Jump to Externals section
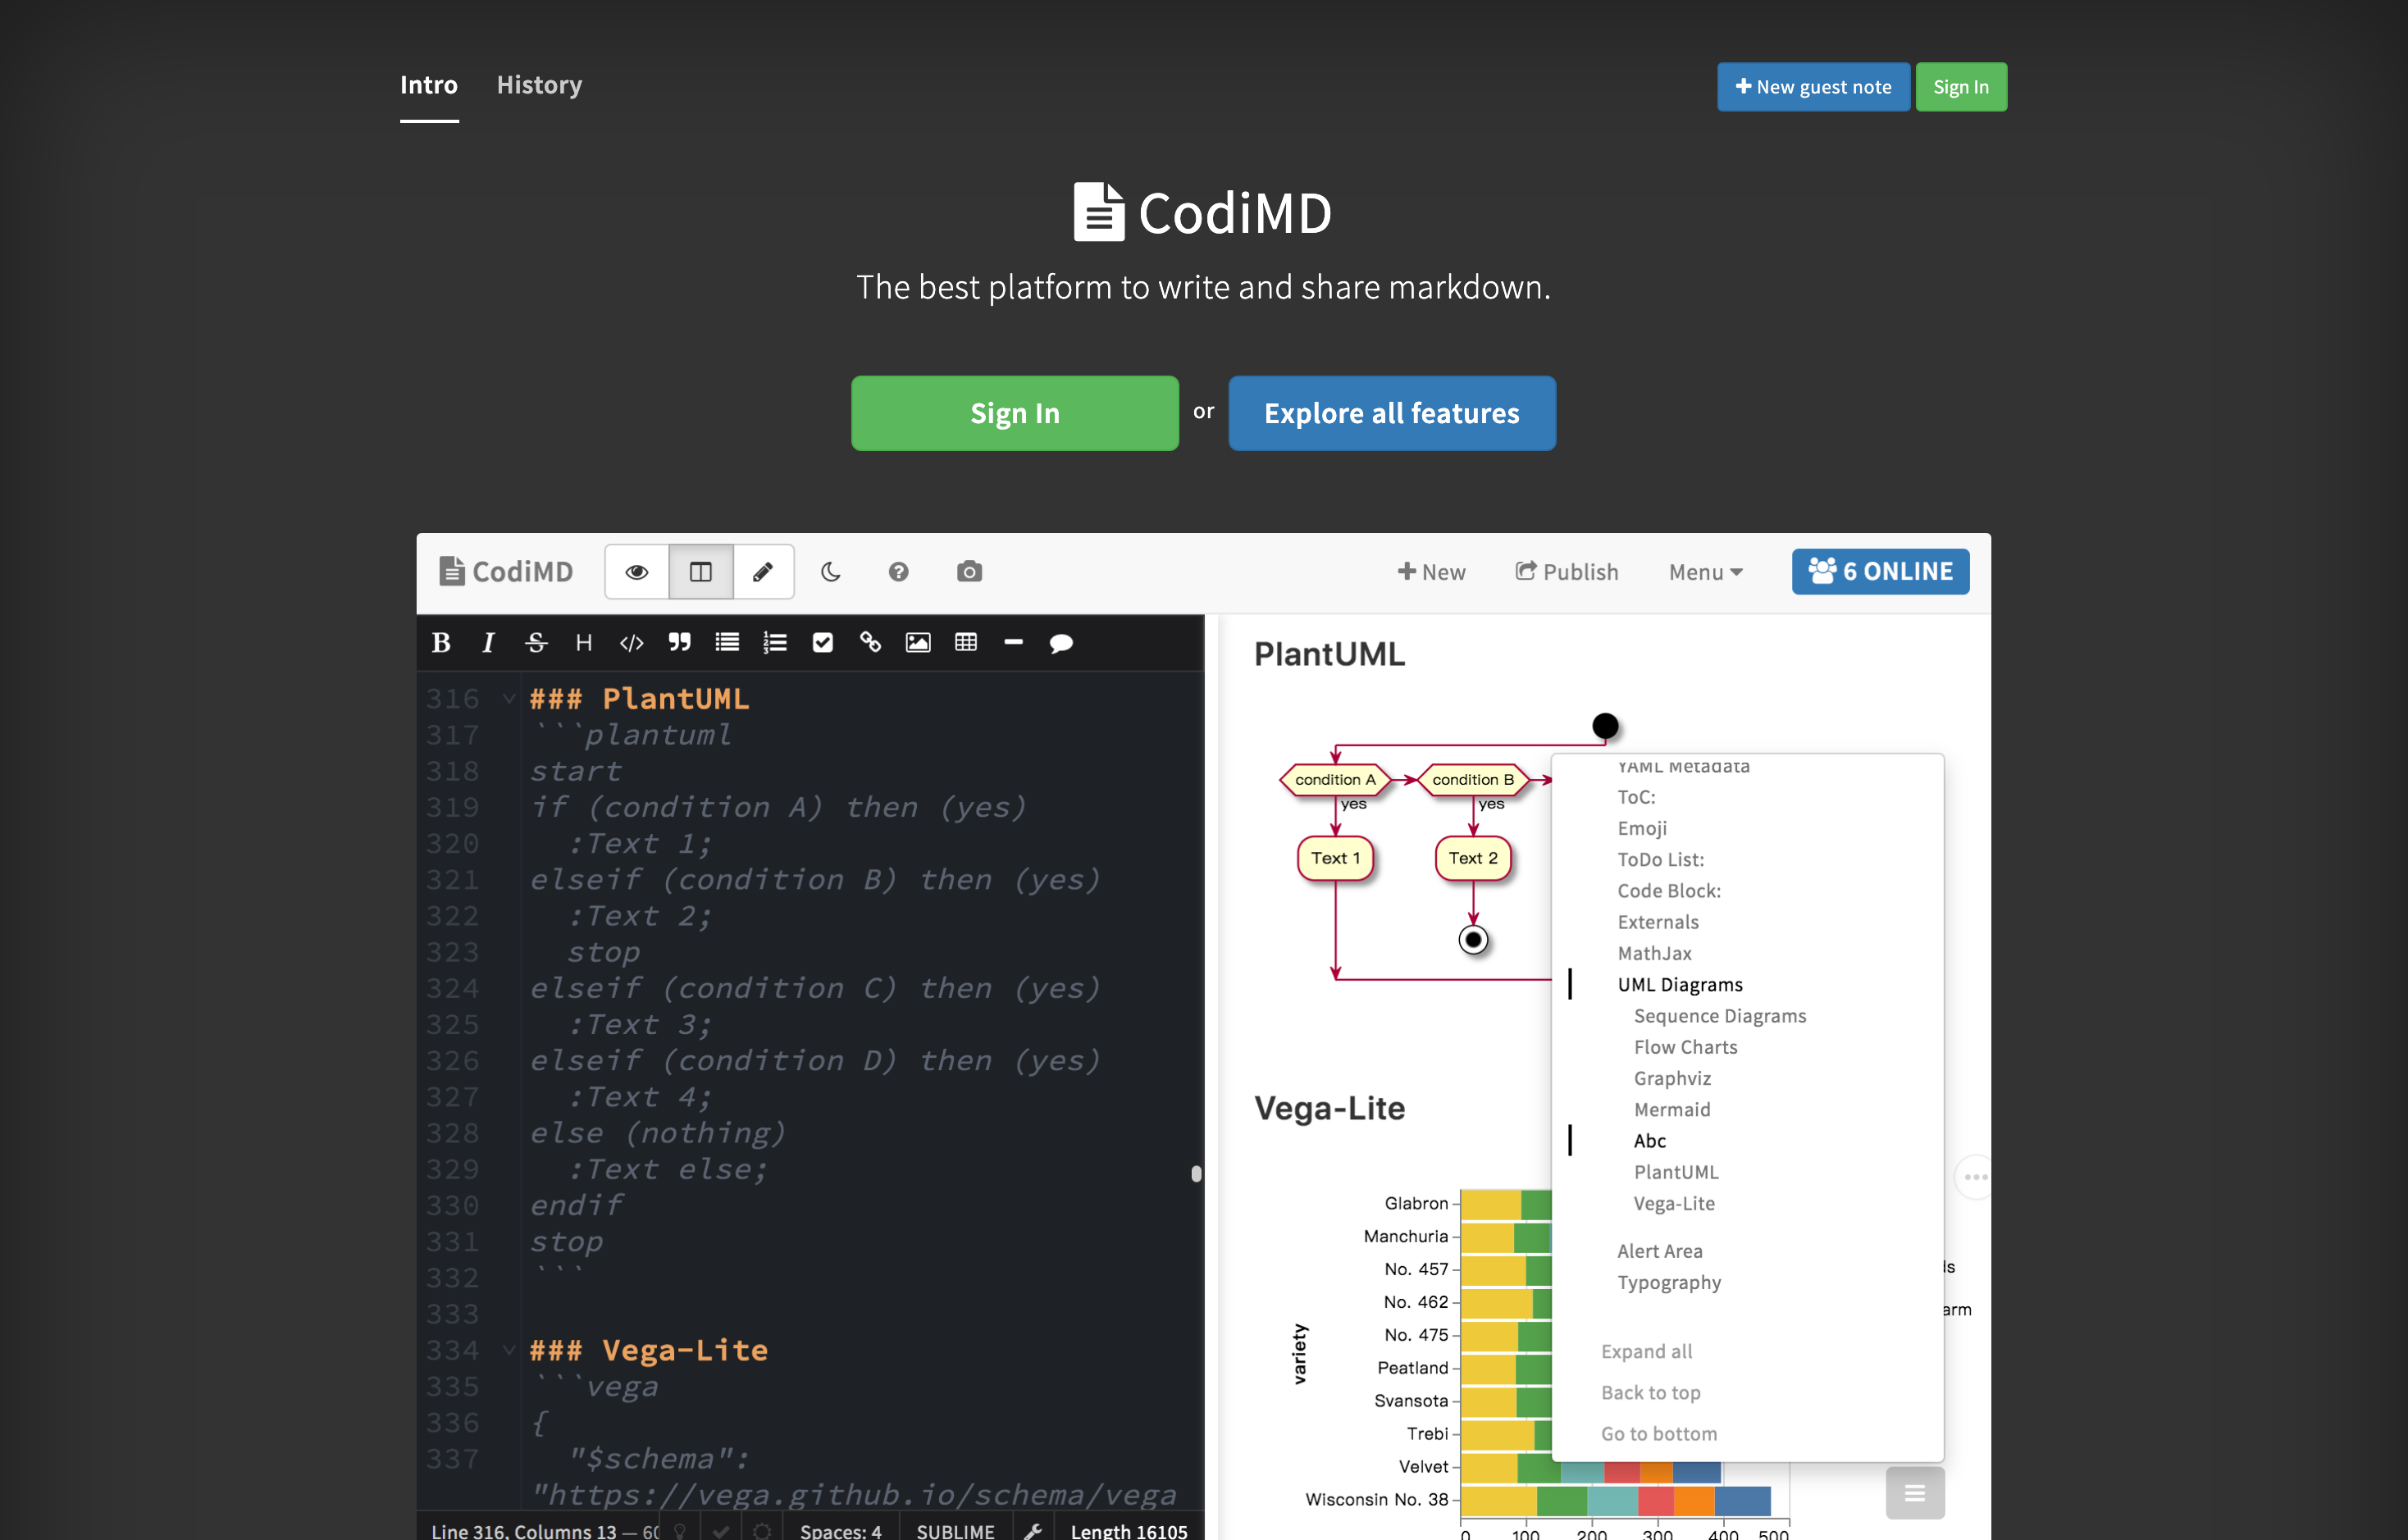Image resolution: width=2408 pixels, height=1540 pixels. point(1657,922)
